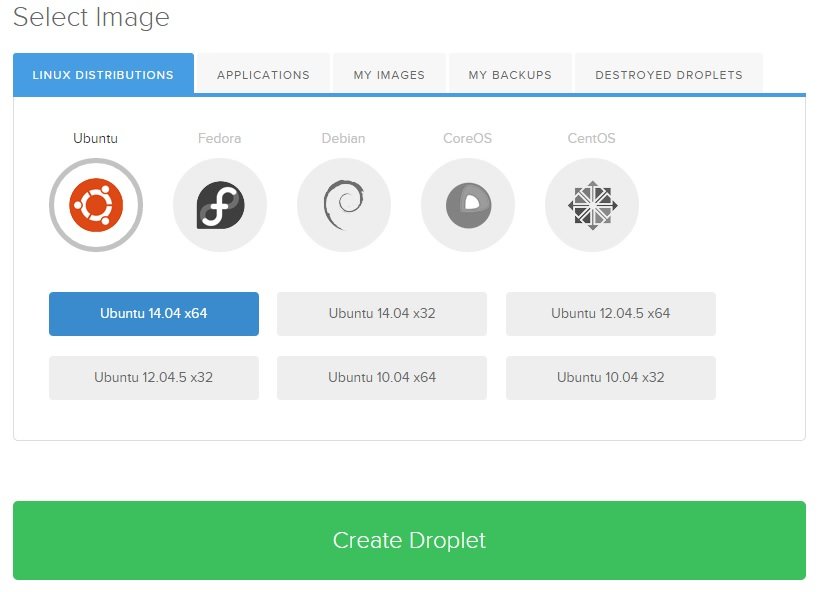
Task: Choose the Fedora distribution icon
Action: coord(220,205)
